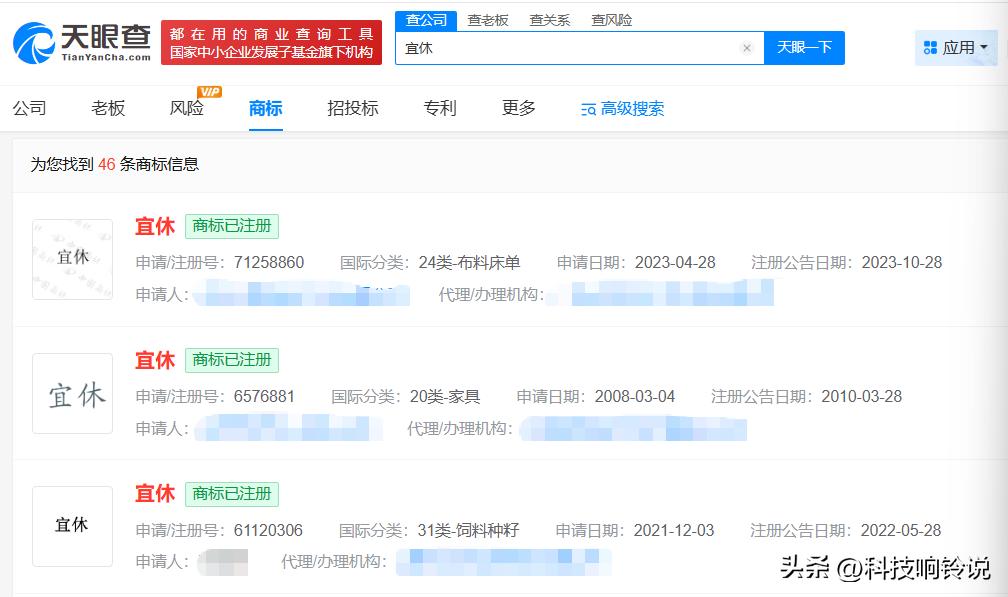
Task: Click thumbnail of trademark 71258860
Action: (x=73, y=259)
